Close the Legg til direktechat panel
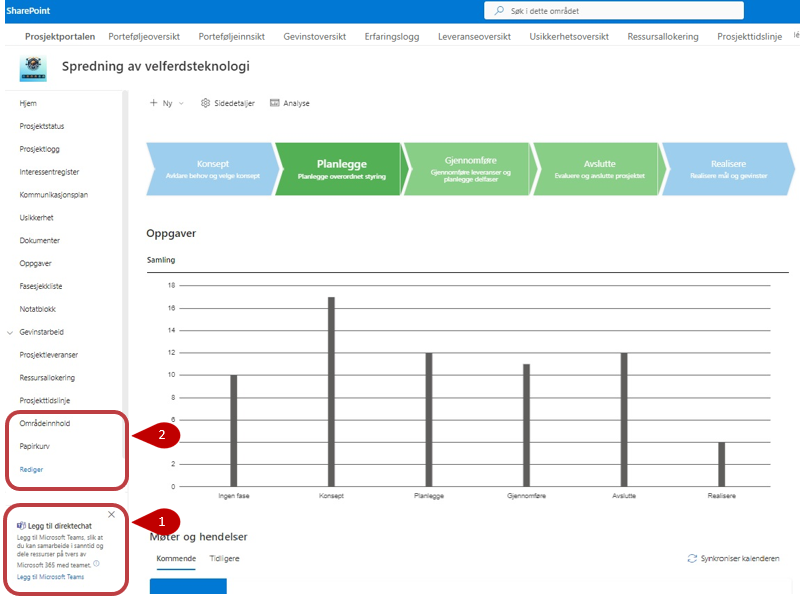The image size is (800, 600). pos(111,515)
